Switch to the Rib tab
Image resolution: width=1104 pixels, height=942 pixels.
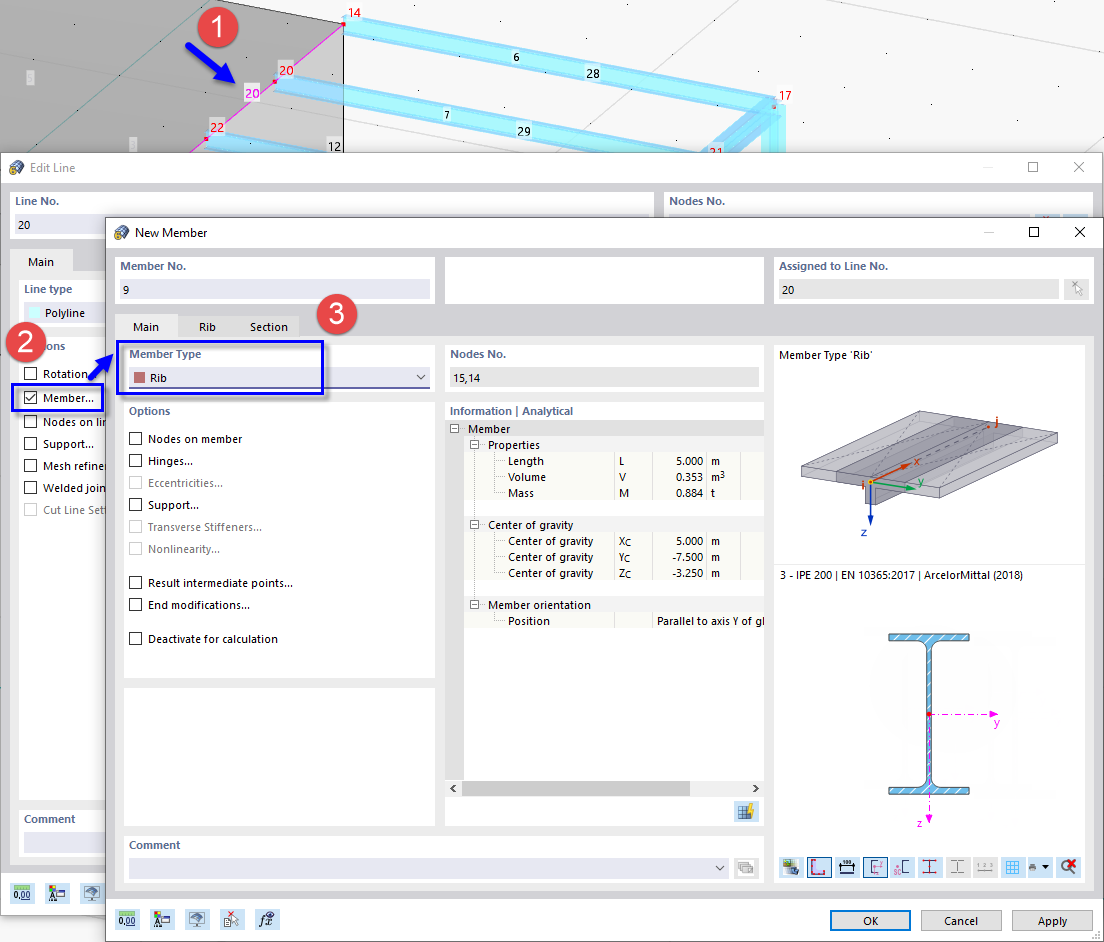click(x=207, y=327)
